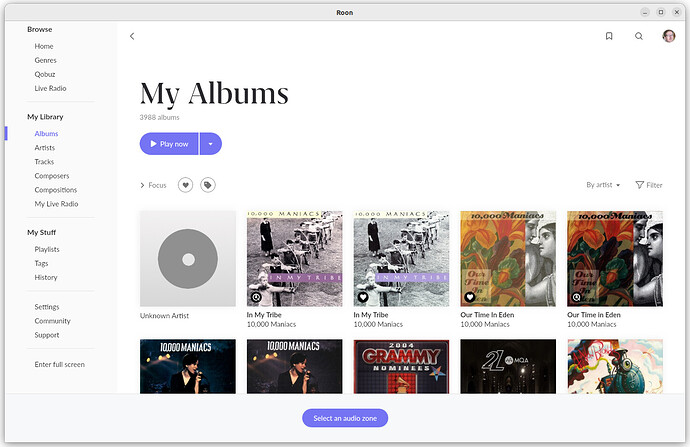Image resolution: width=690 pixels, height=447 pixels.
Task: Open the Filter funnel control
Action: click(649, 185)
